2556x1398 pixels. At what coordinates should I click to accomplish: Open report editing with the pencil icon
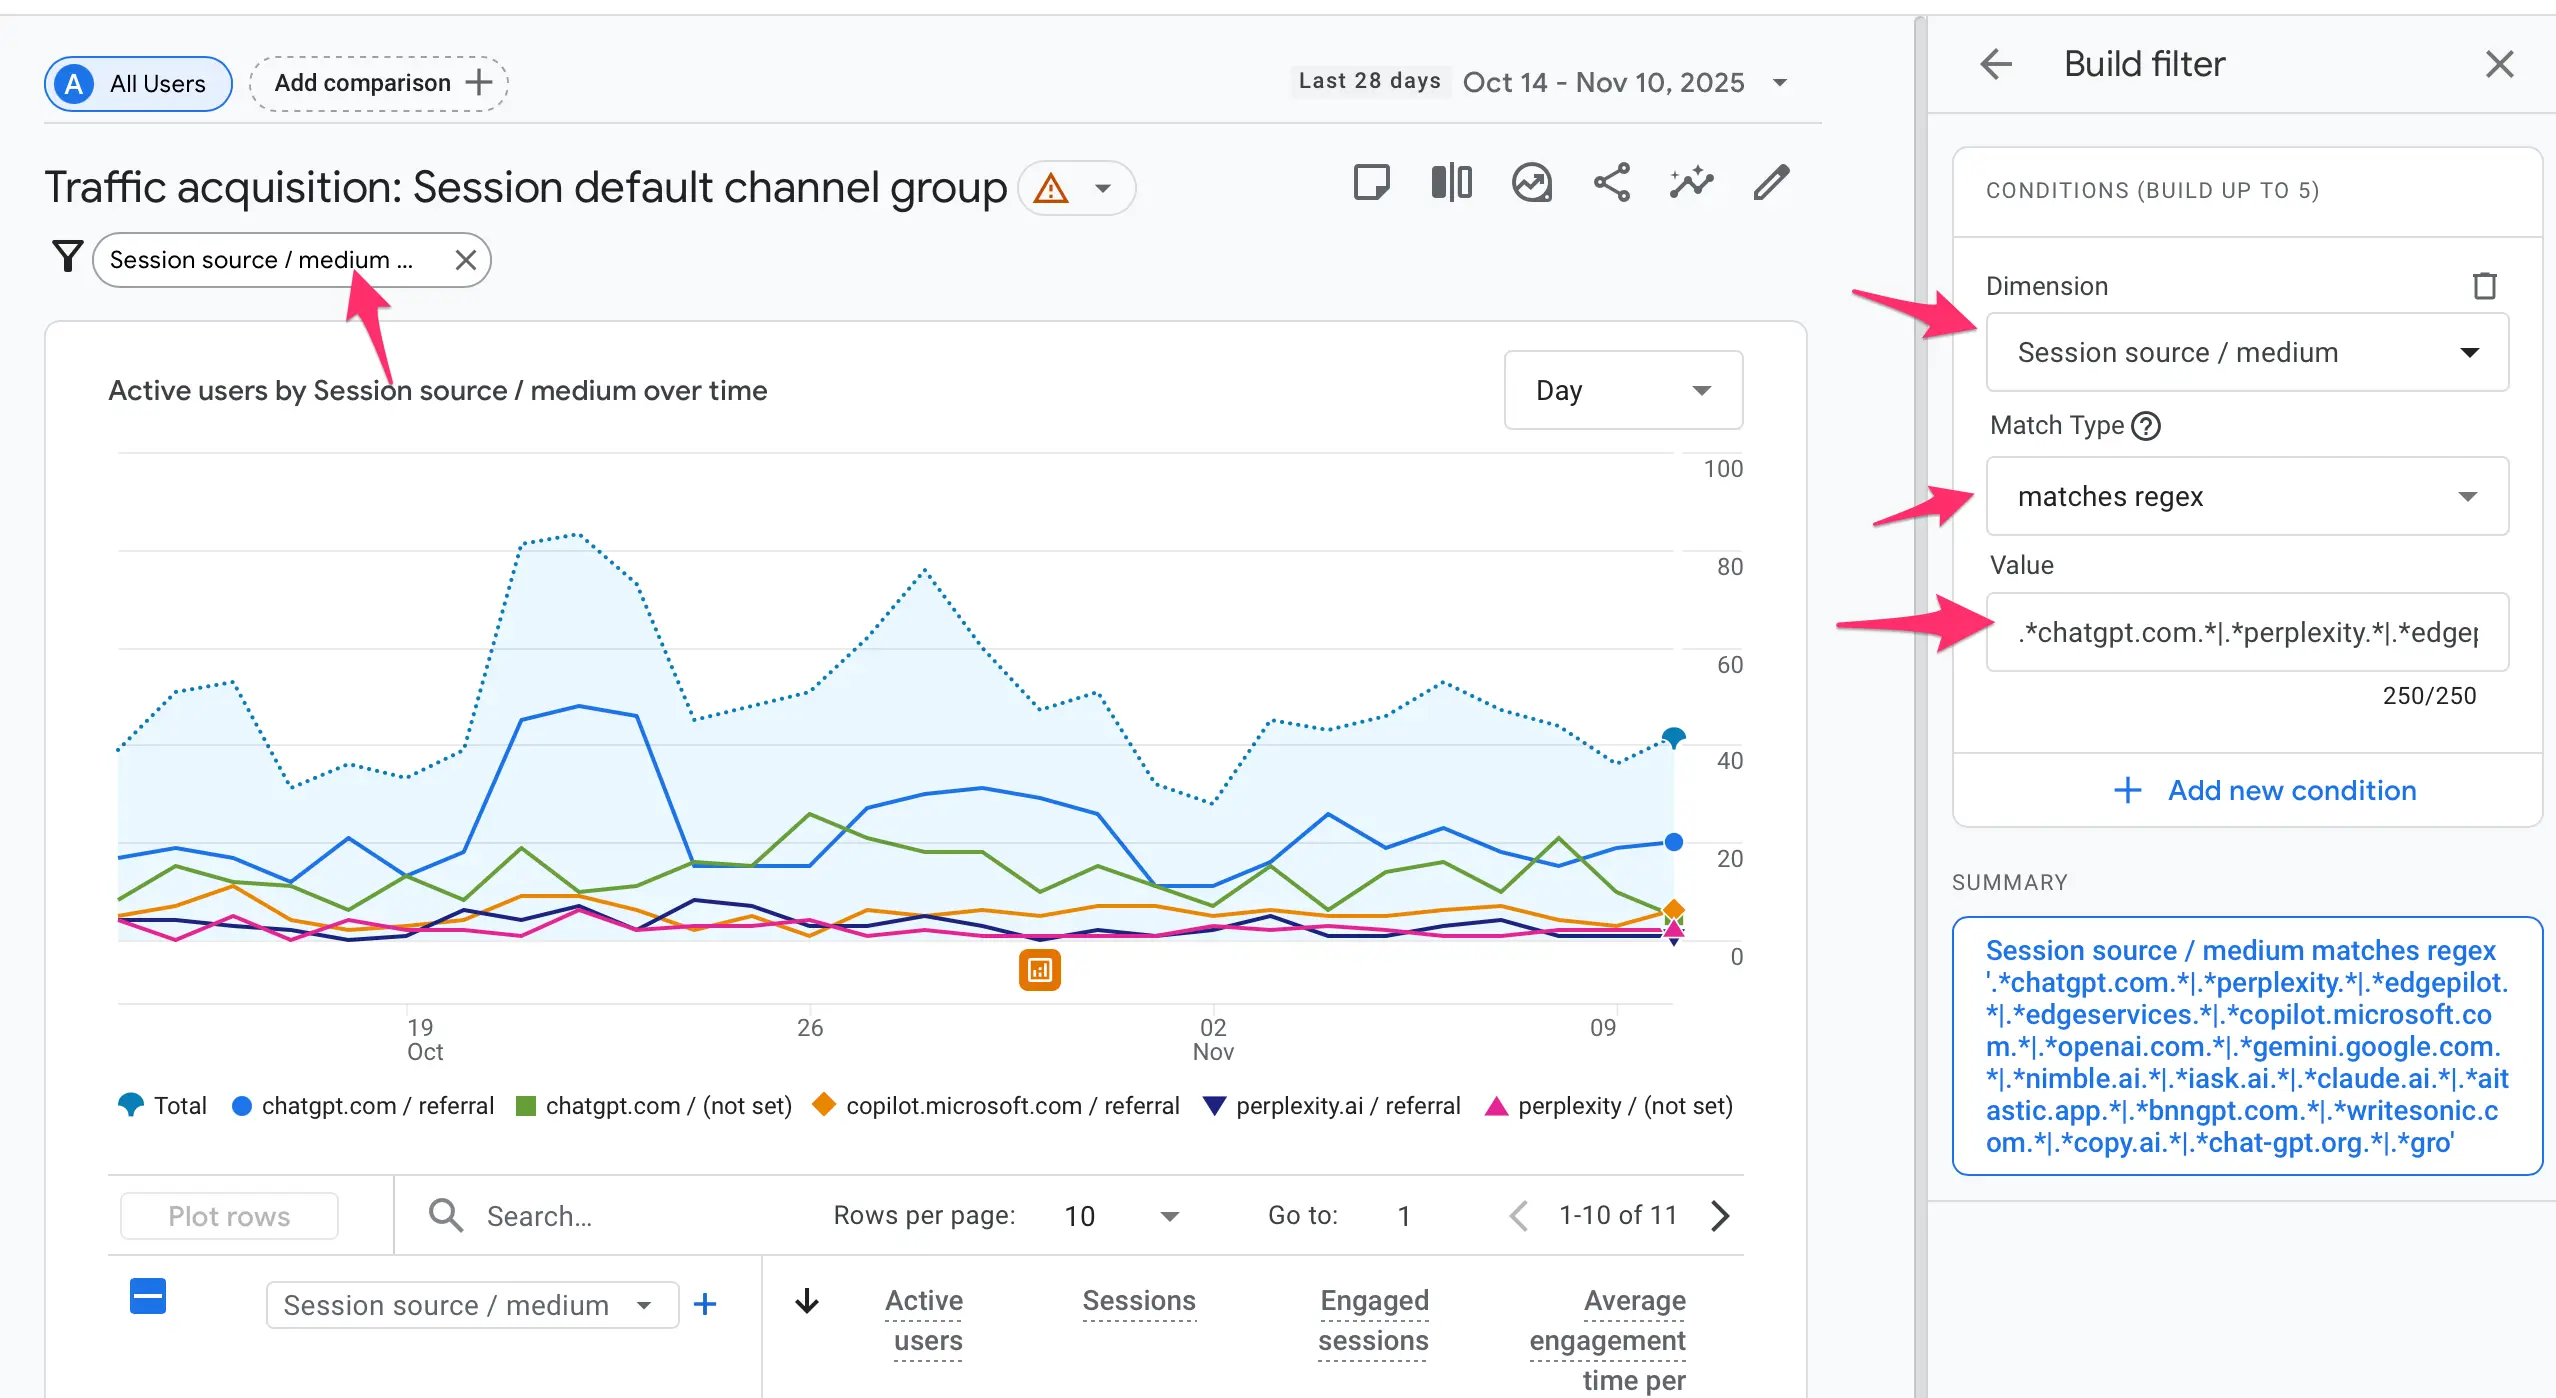click(x=1770, y=183)
